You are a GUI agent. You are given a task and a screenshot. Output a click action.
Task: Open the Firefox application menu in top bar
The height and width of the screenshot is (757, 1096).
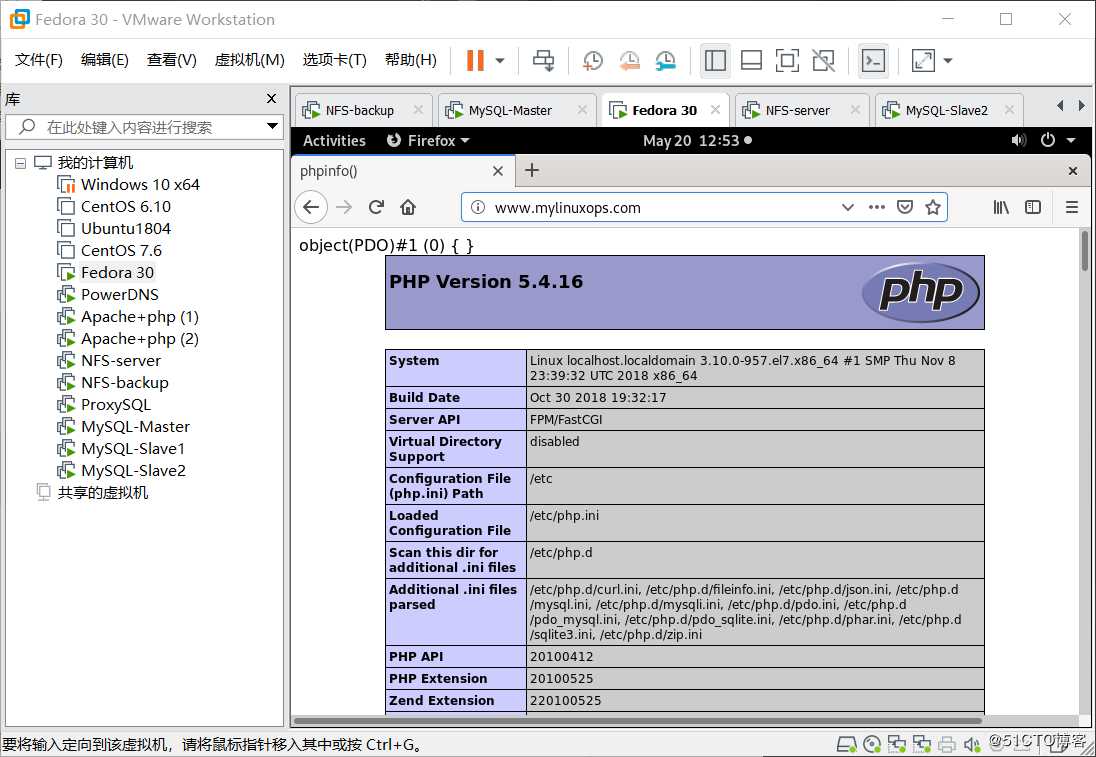[x=428, y=140]
